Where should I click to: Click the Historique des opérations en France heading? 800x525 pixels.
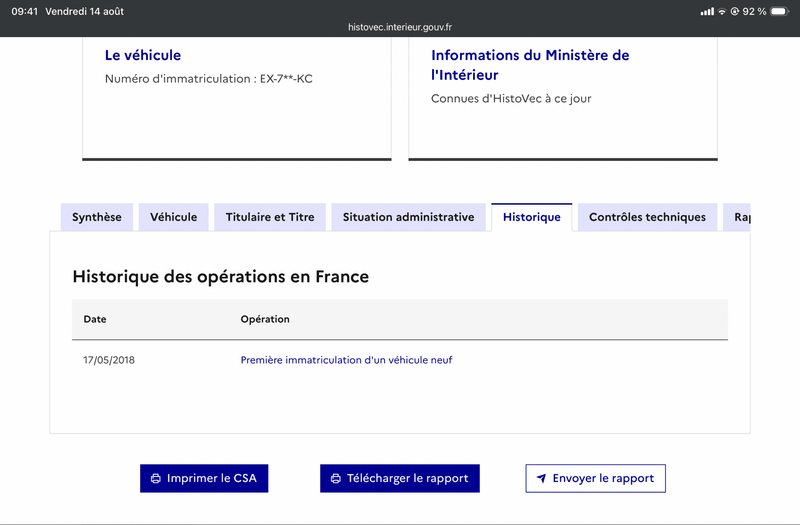pos(221,277)
